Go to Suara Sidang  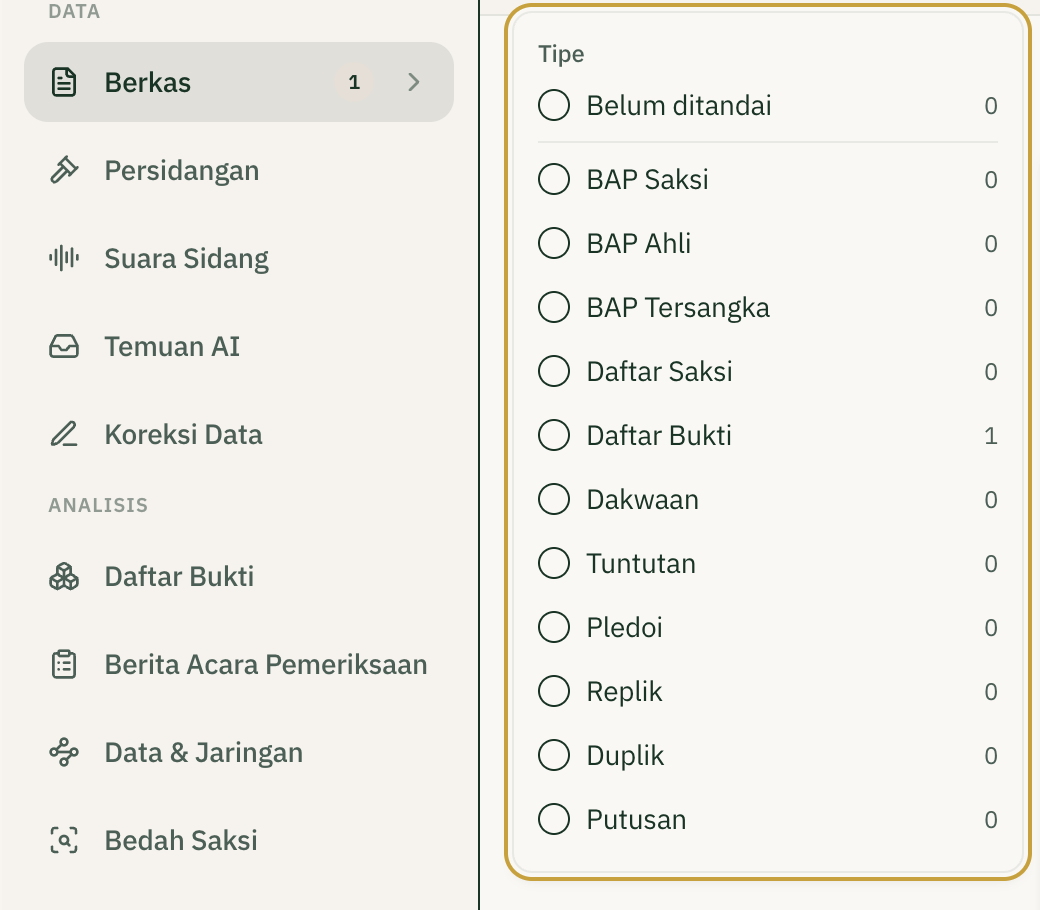(239, 258)
